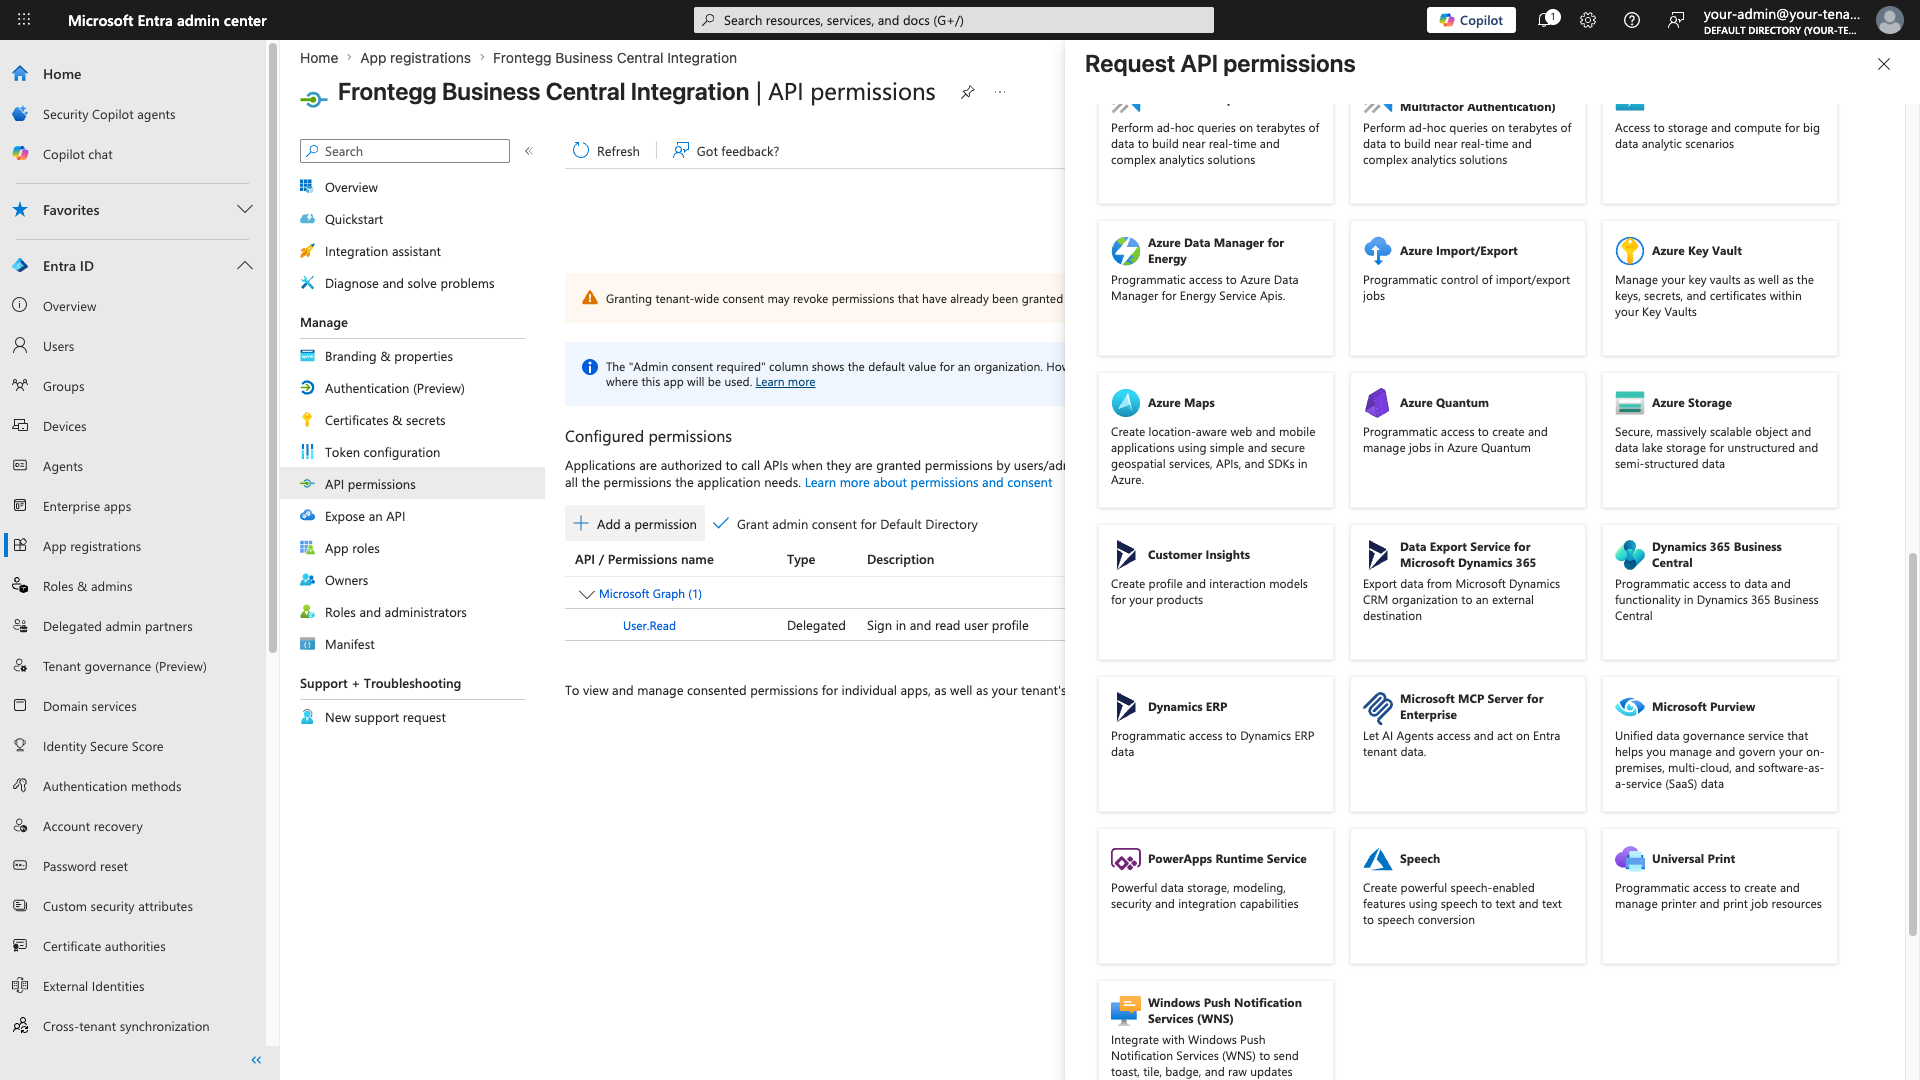Navigate to the Home breadcrumb
This screenshot has height=1080, width=1920.
click(x=319, y=58)
